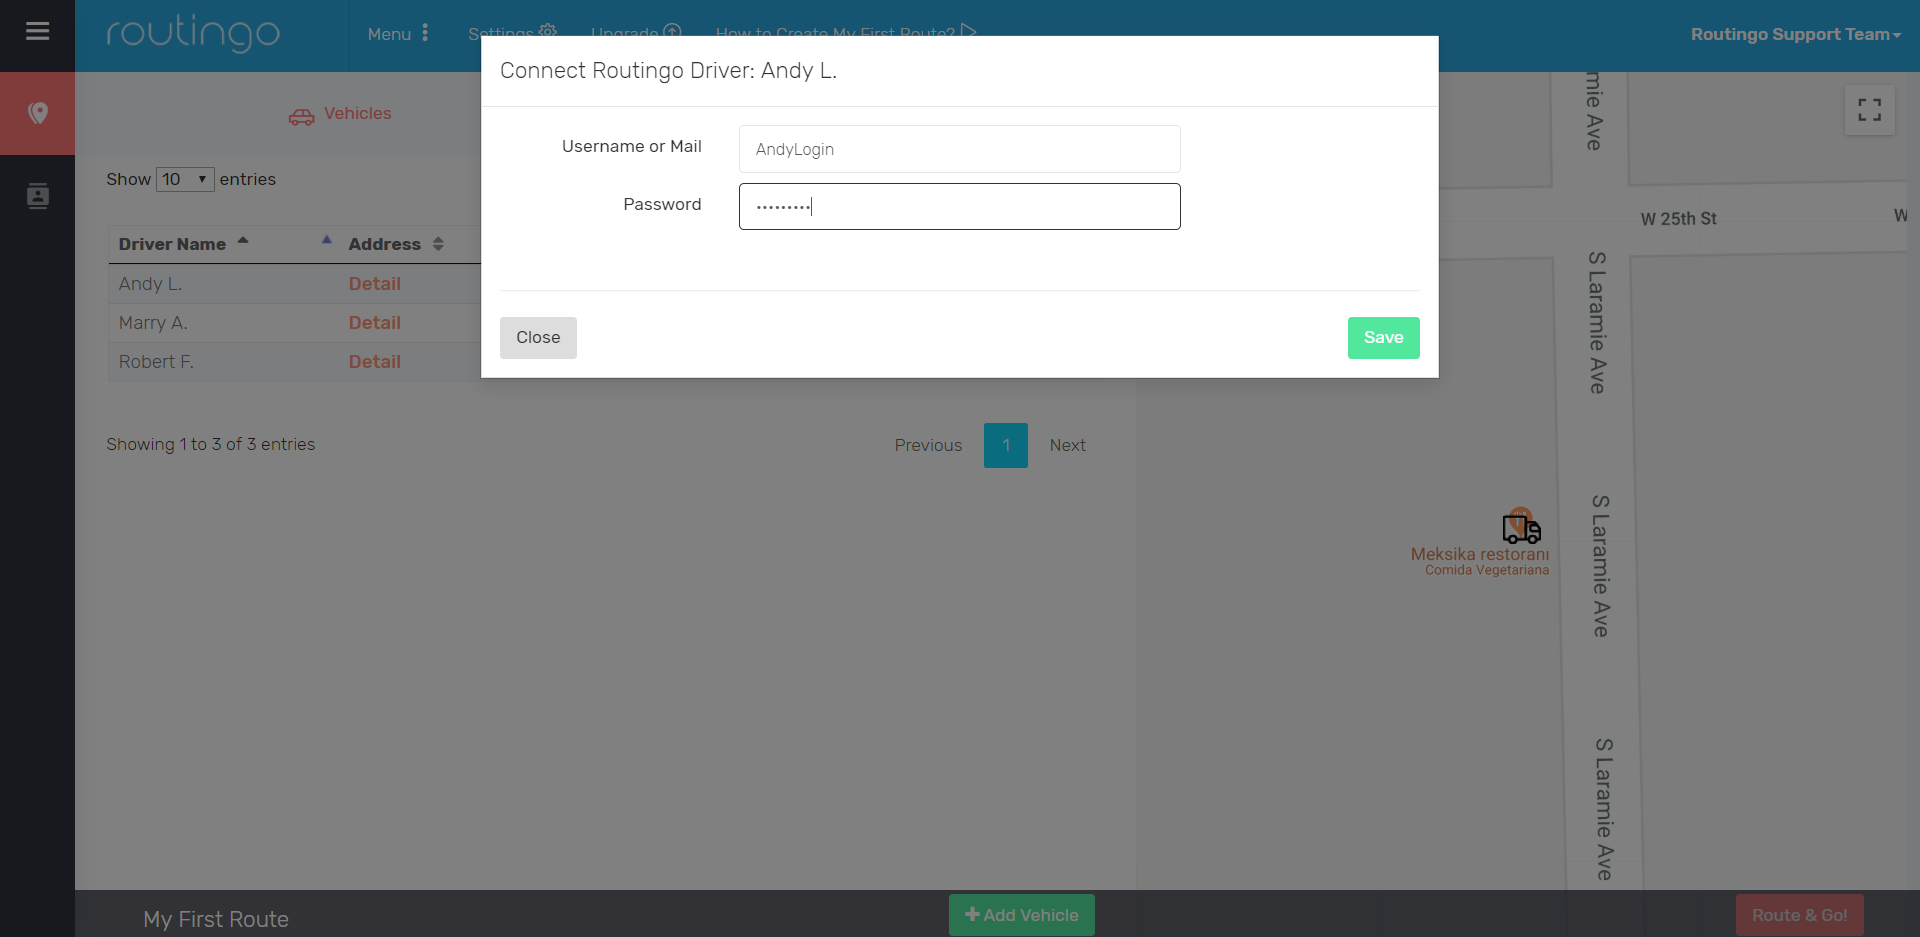Select driver row Andy L.
Image resolution: width=1920 pixels, height=937 pixels.
click(150, 284)
